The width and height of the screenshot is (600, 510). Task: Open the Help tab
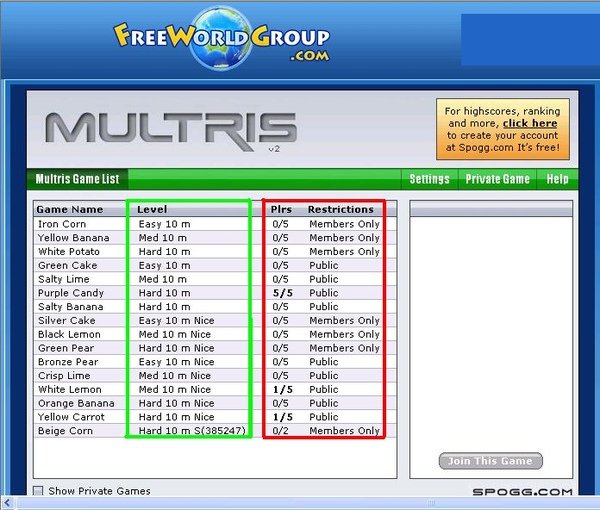[557, 179]
